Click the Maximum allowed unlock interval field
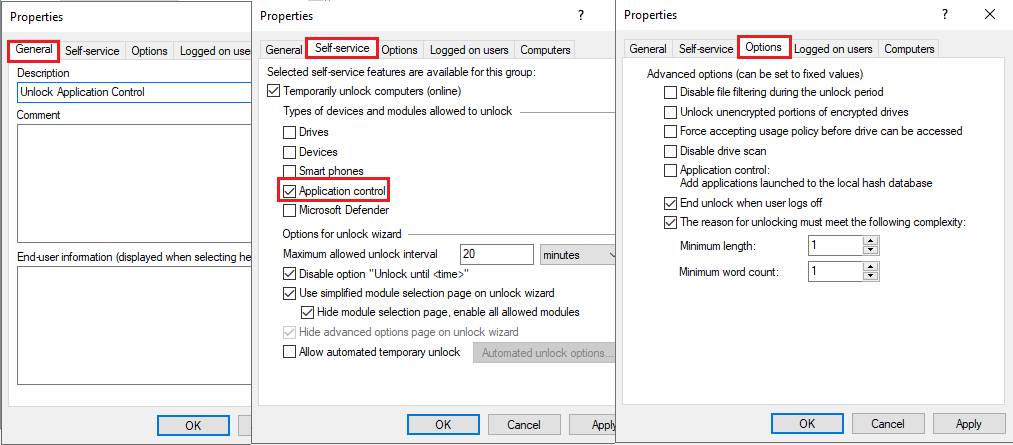Screen dimensions: 1013x445 495,255
